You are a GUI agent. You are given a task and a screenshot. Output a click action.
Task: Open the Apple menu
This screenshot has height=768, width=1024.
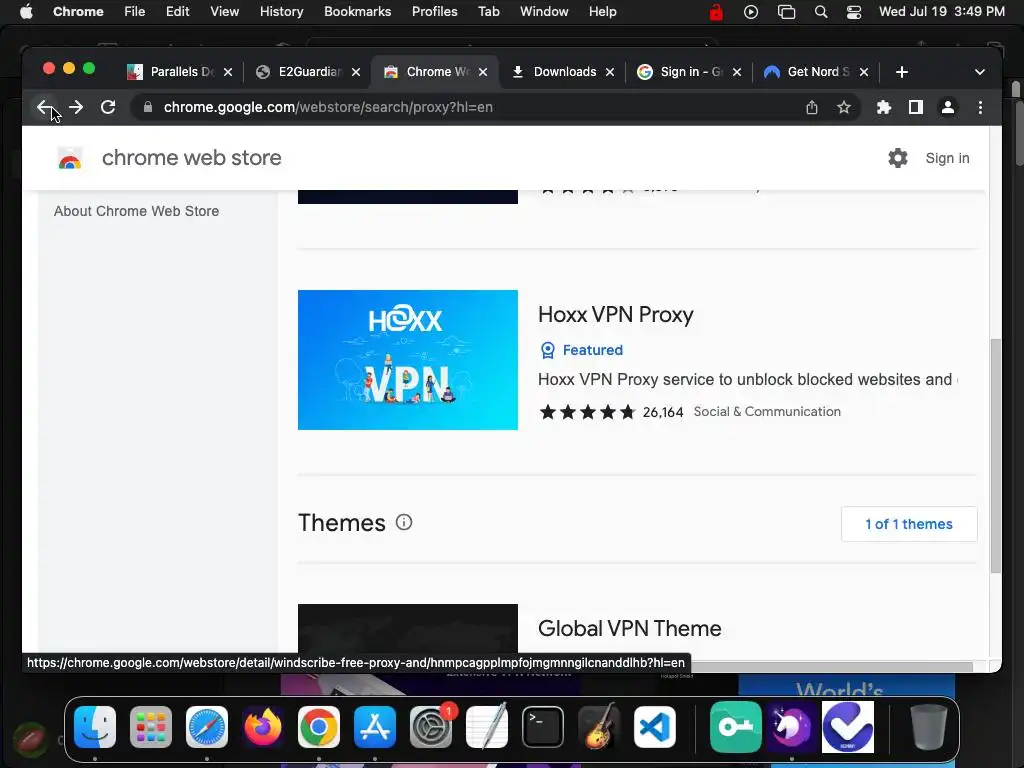(x=26, y=12)
